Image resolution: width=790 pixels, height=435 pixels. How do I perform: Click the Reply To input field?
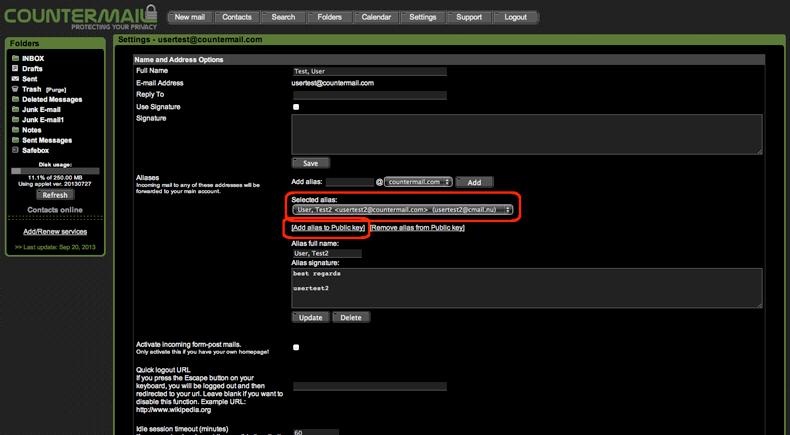[370, 95]
